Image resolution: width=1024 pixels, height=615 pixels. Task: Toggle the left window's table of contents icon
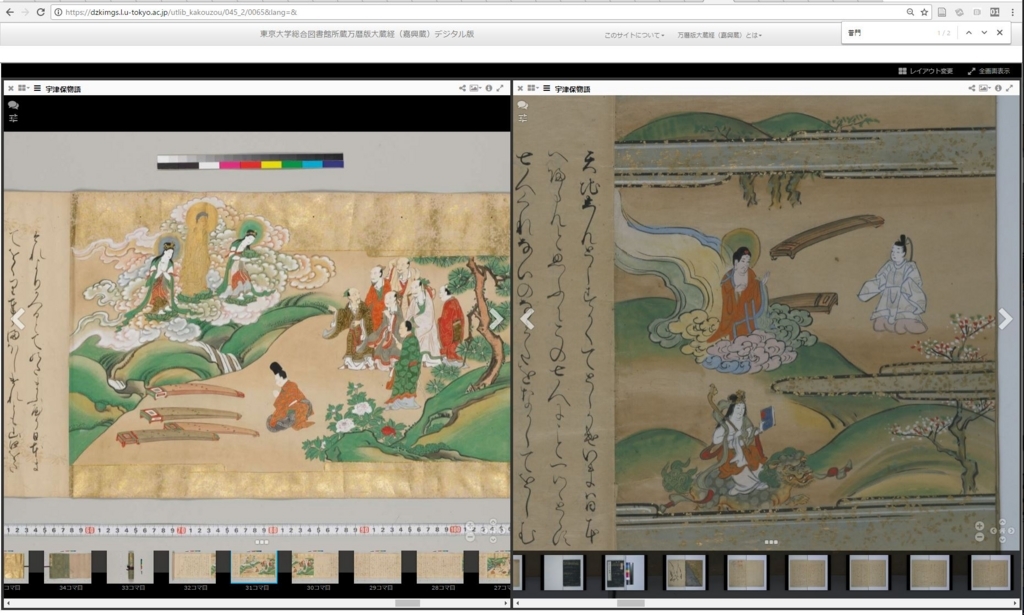37,88
